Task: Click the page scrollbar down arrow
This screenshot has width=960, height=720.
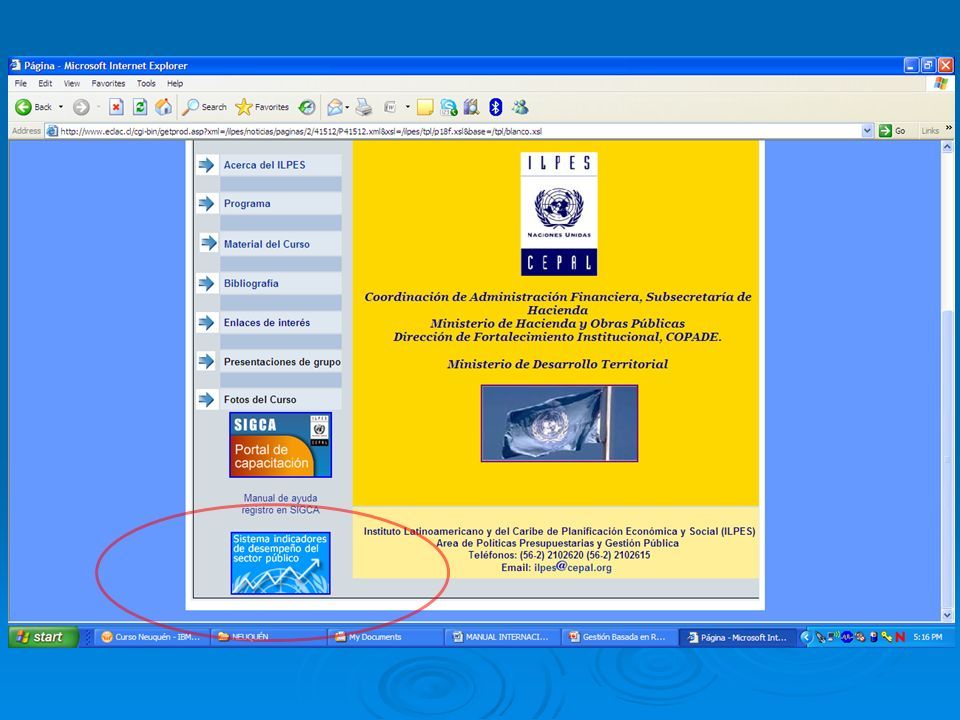Action: coord(947,615)
